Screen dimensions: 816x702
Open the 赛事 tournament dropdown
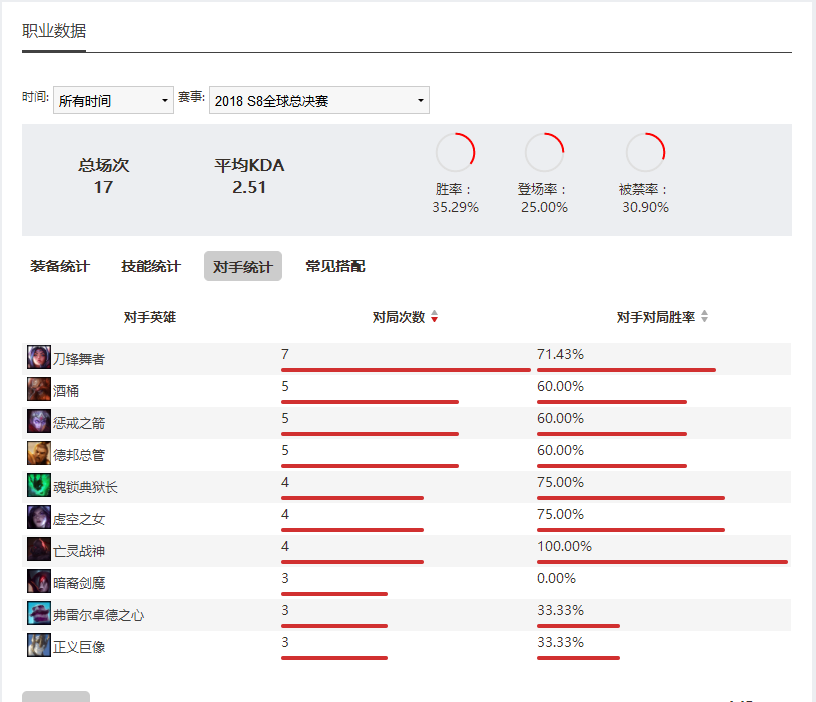[318, 100]
